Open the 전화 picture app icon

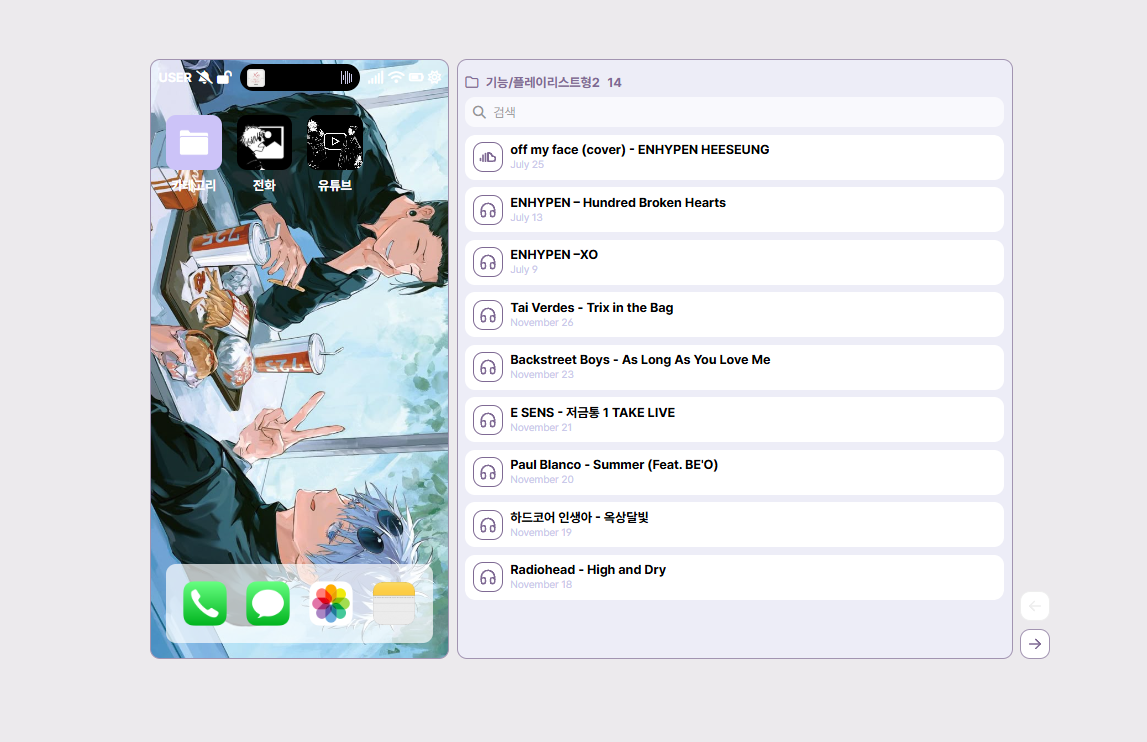pyautogui.click(x=264, y=143)
